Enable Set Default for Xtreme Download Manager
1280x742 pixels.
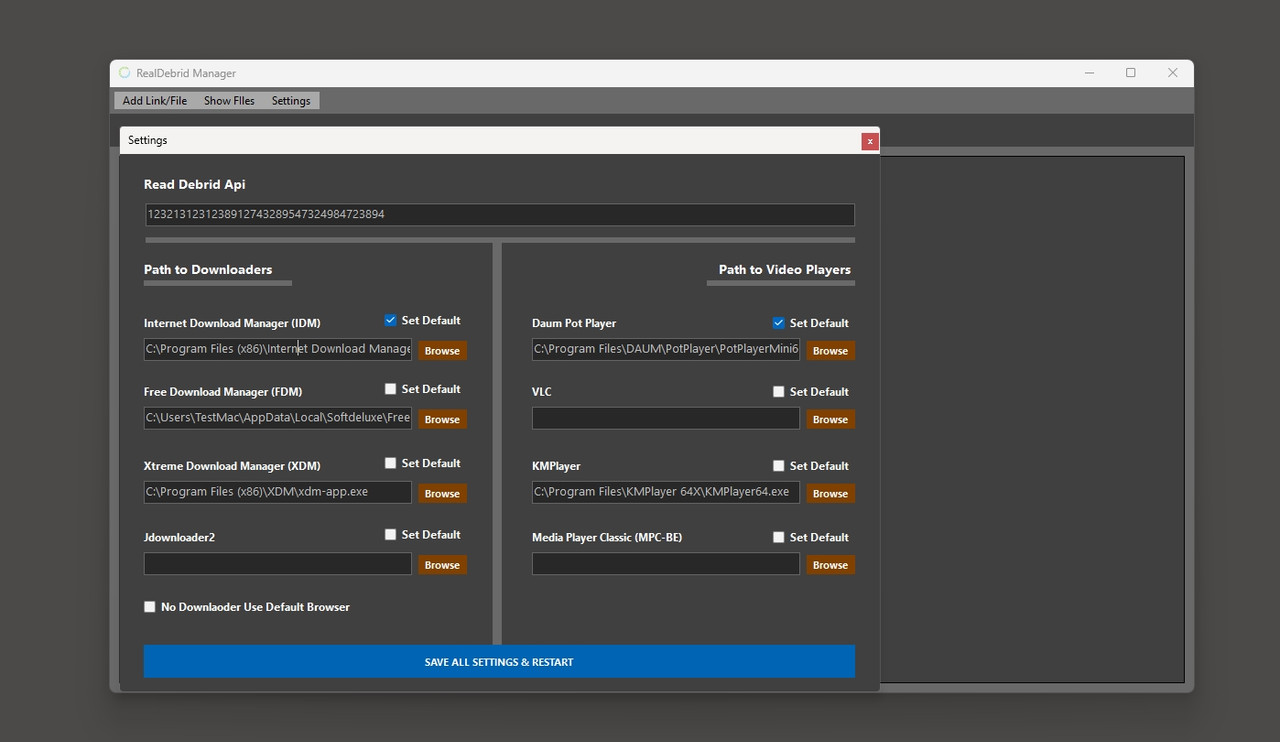pyautogui.click(x=390, y=462)
